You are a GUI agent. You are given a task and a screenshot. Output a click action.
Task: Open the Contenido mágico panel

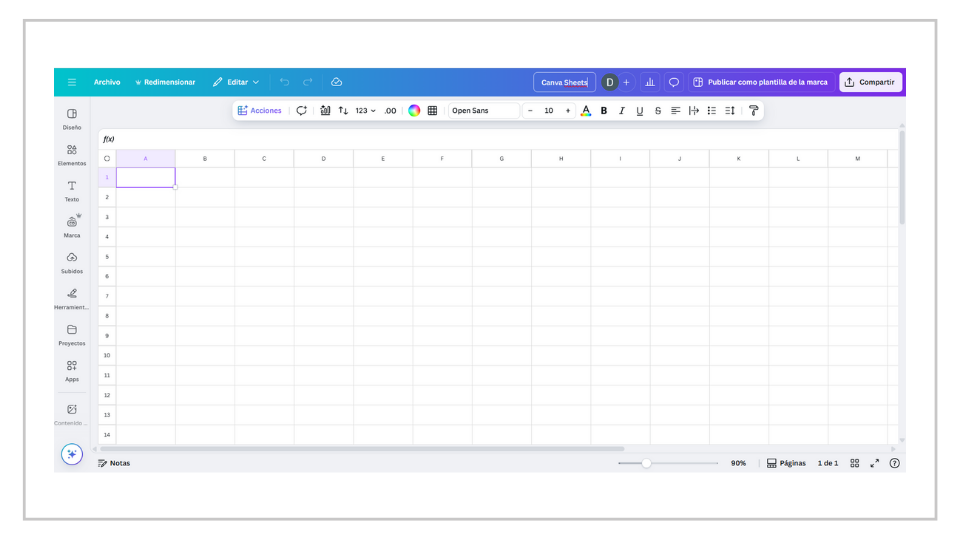coord(72,414)
